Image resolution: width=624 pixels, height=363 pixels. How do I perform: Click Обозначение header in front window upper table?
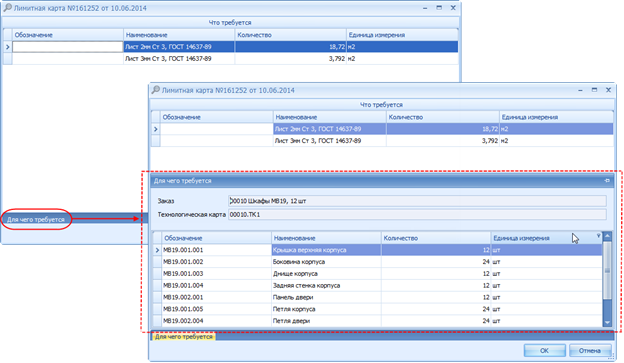click(216, 117)
